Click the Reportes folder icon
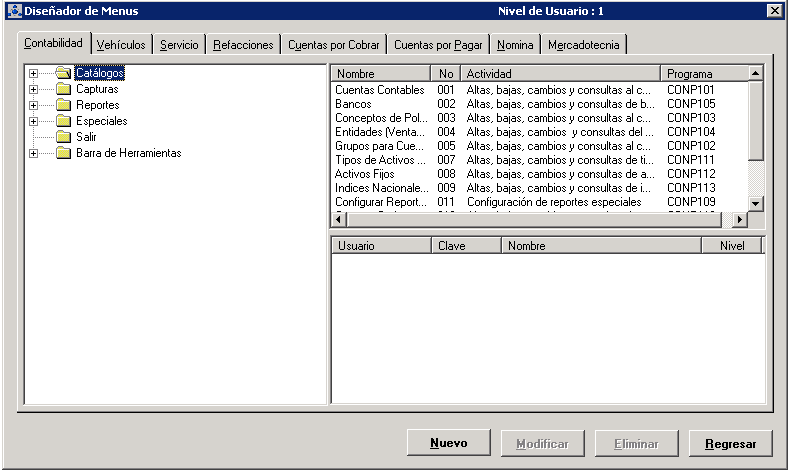 pyautogui.click(x=64, y=105)
